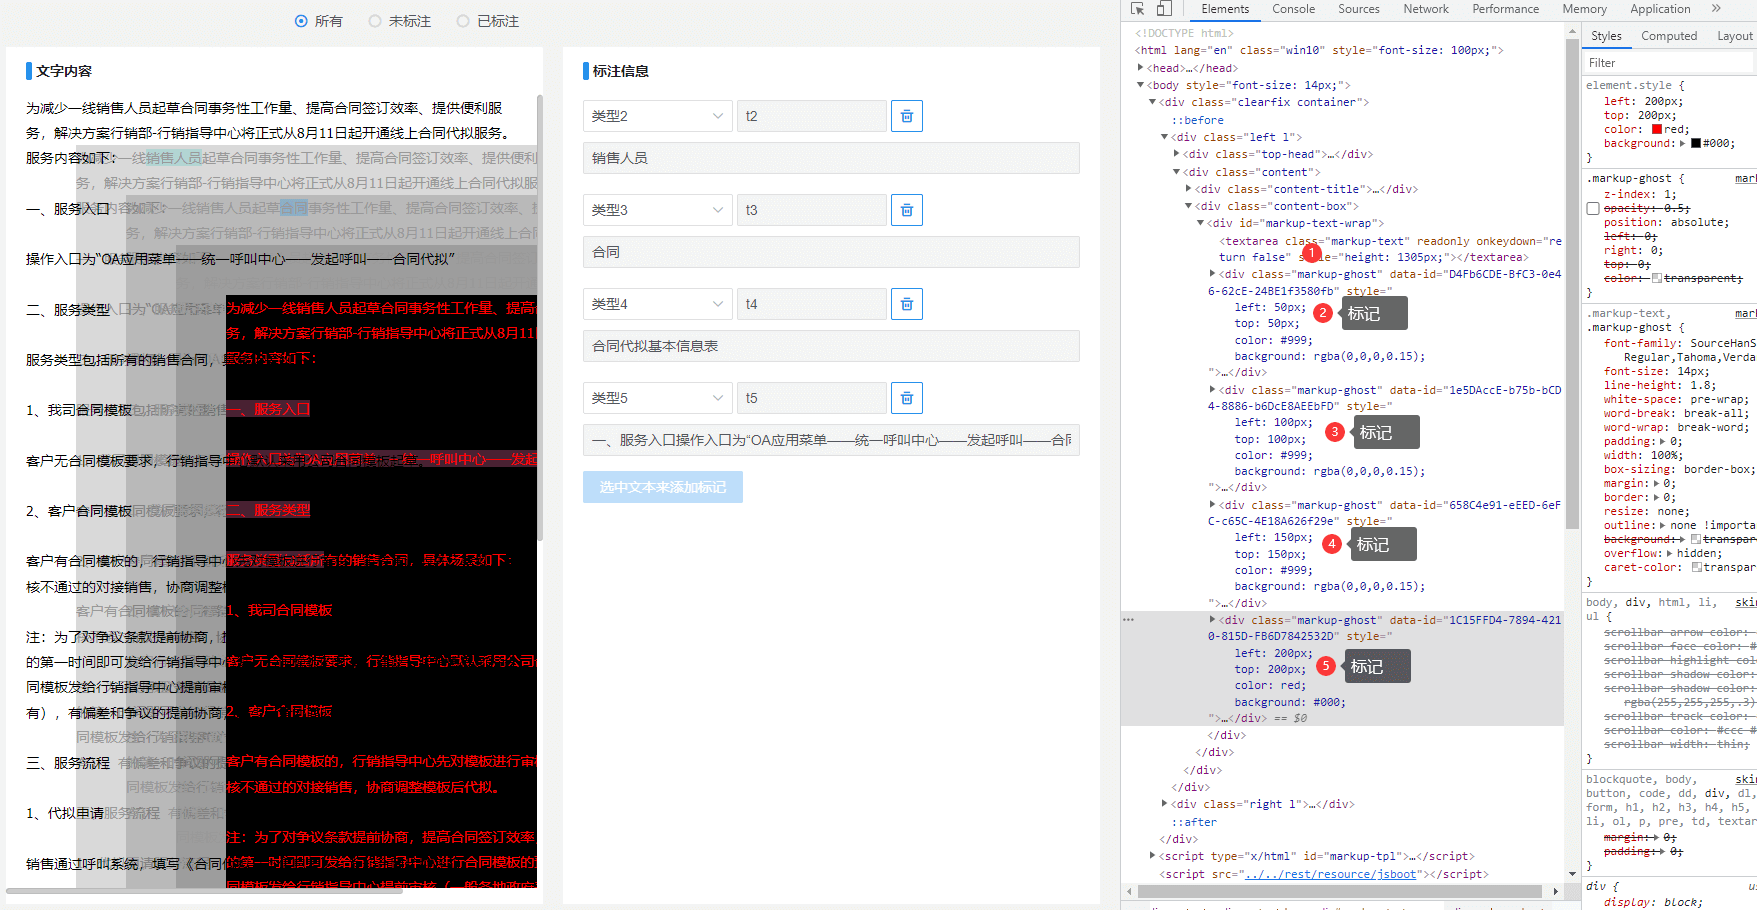
Task: Click the 合同代拟基本信息表 annotation text field
Action: click(x=831, y=346)
